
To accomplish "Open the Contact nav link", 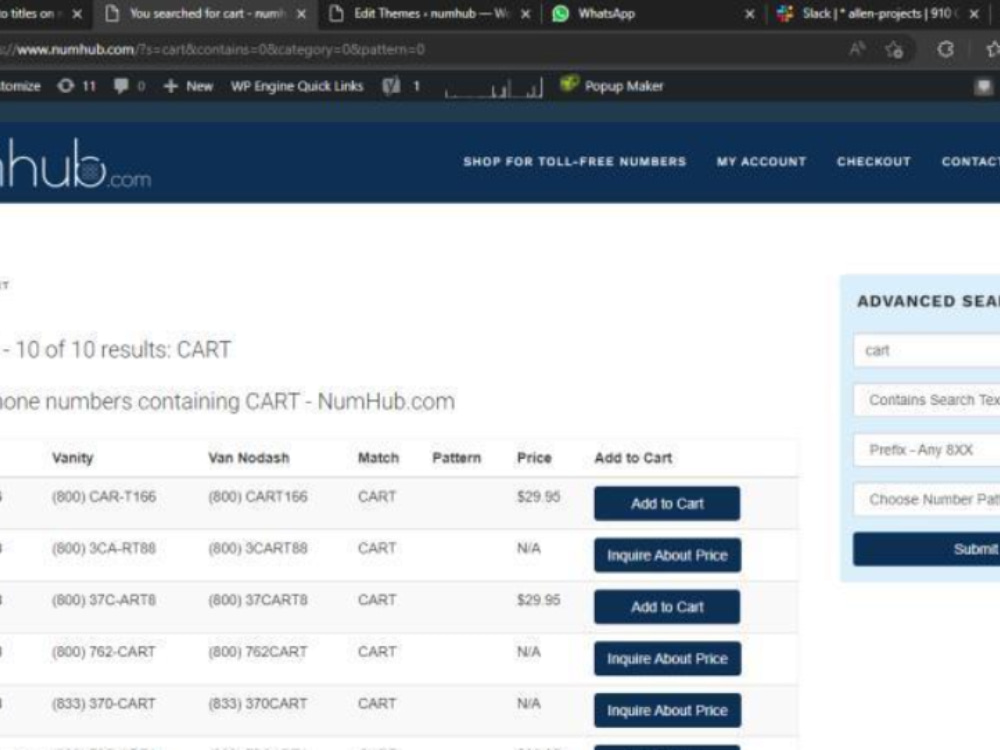I will [x=971, y=161].
